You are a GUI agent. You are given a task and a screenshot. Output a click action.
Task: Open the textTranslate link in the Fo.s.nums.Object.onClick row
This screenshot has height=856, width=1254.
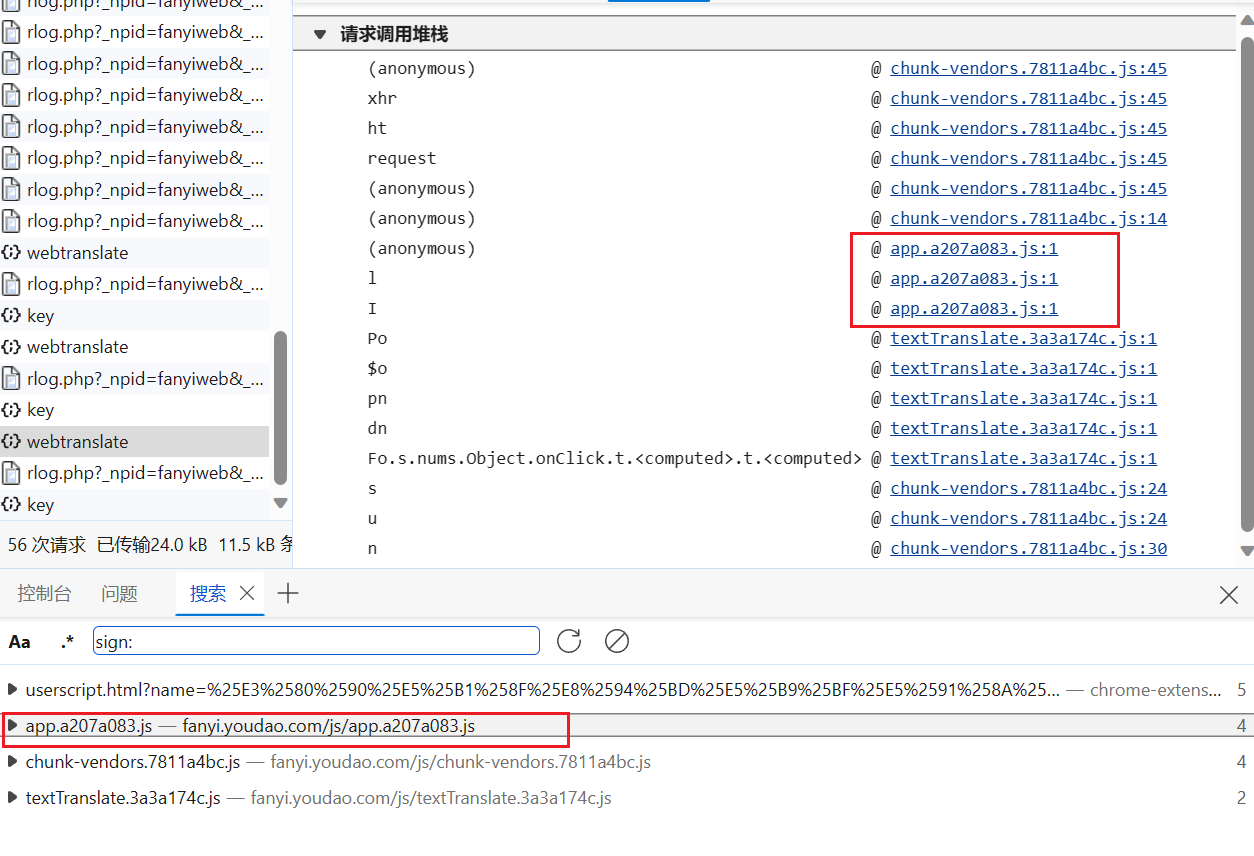[x=1023, y=458]
